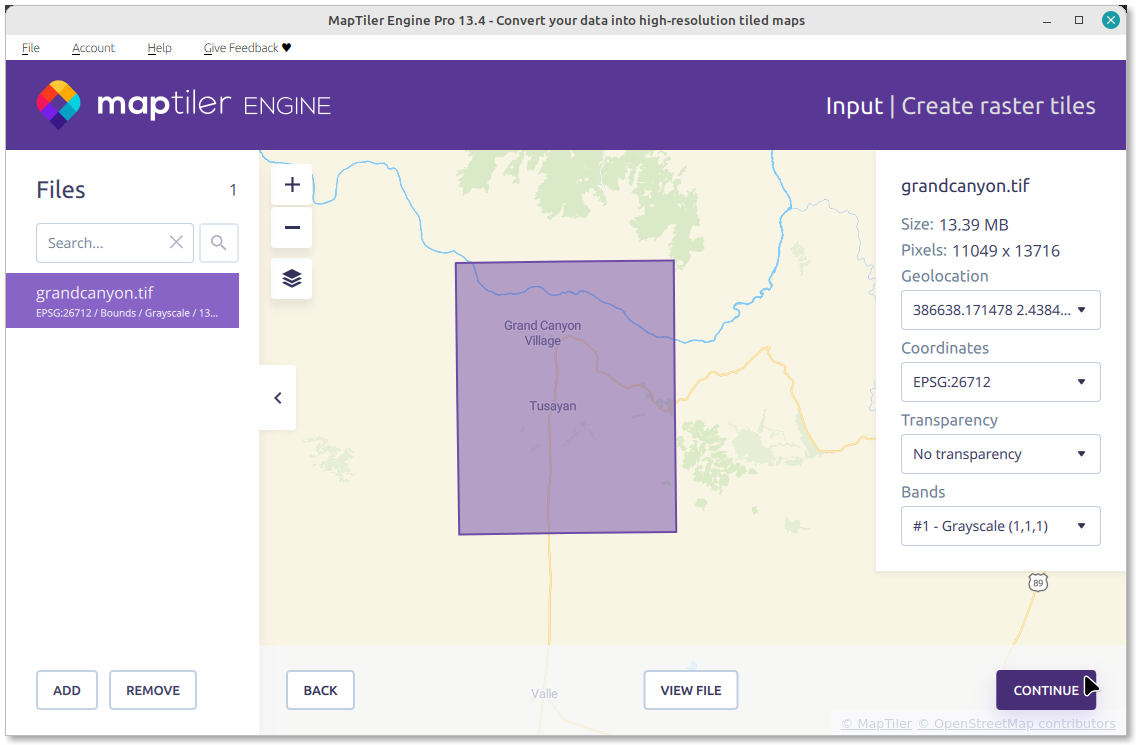Viewport: 1136px width, 745px height.
Task: Click the search magnifier icon
Action: [219, 243]
